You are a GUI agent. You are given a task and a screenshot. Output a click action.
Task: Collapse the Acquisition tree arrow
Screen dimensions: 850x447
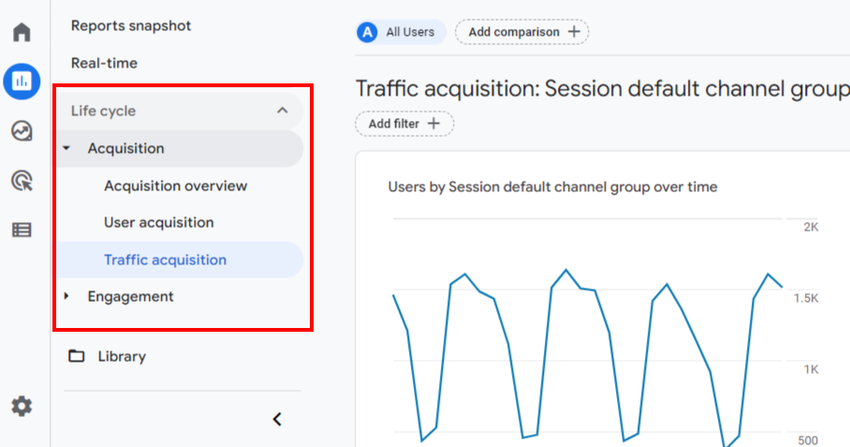(x=67, y=148)
